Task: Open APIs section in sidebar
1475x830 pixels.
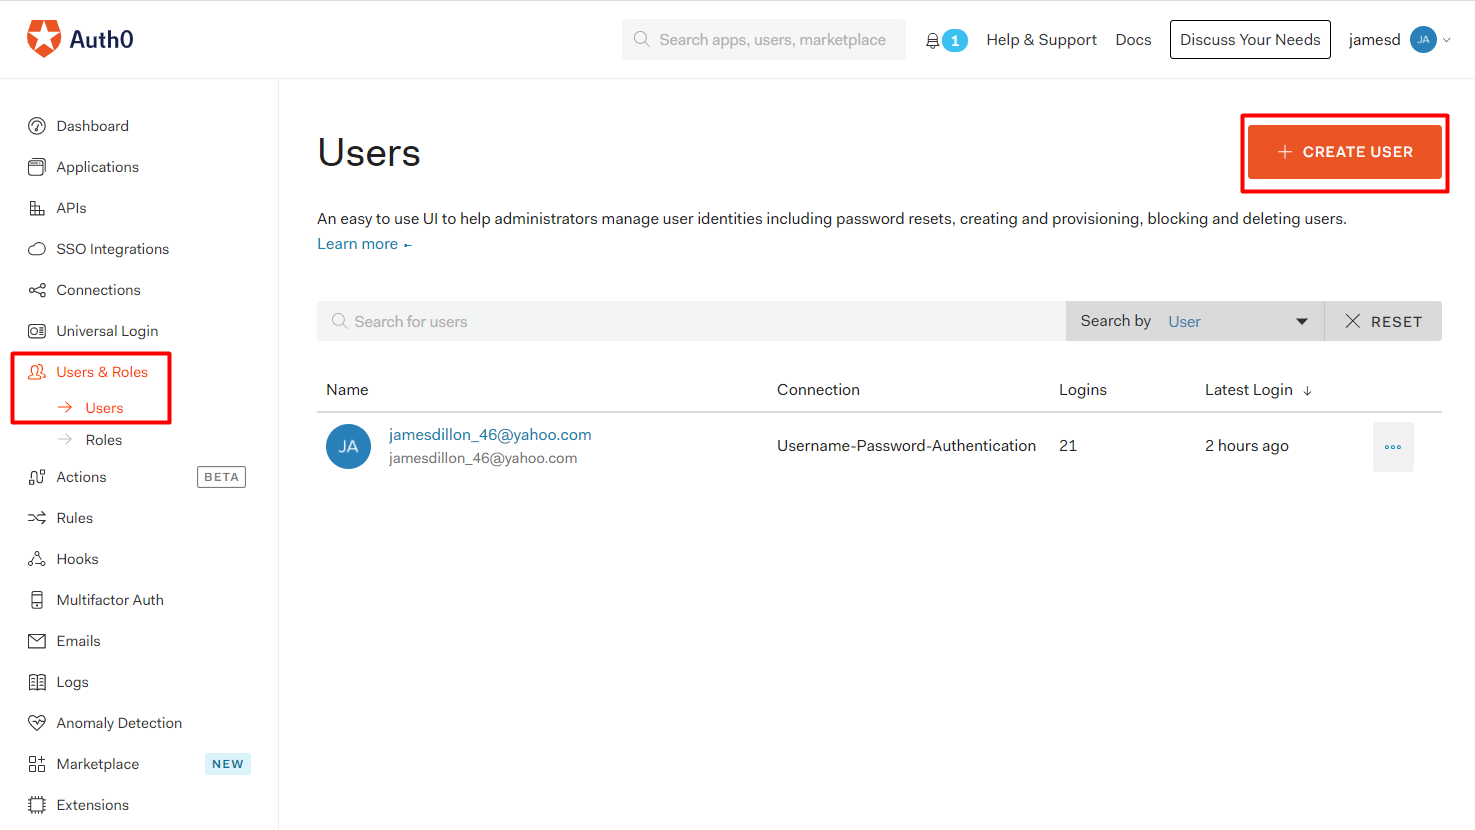Action: 72,208
